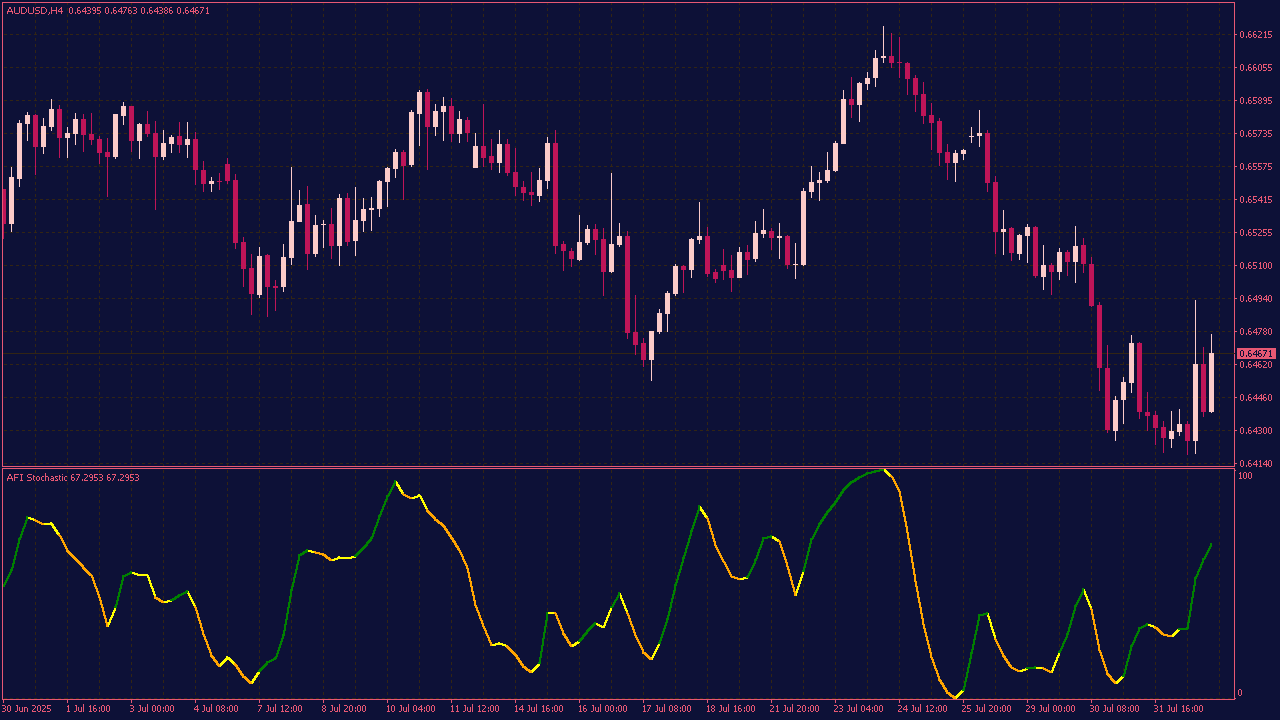Viewport: 1280px width, 720px height.
Task: Click the stochastic line's lowest trough
Action: 953,696
